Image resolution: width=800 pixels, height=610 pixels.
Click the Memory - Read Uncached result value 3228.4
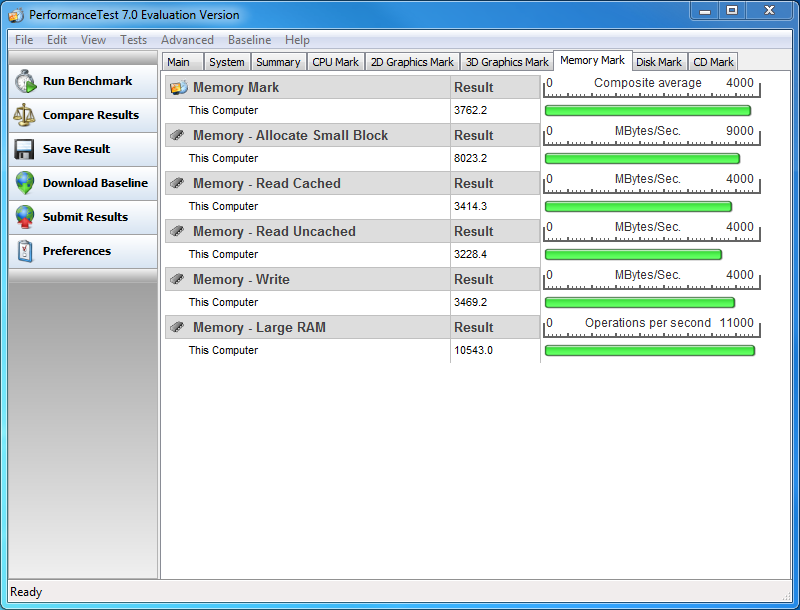(470, 255)
